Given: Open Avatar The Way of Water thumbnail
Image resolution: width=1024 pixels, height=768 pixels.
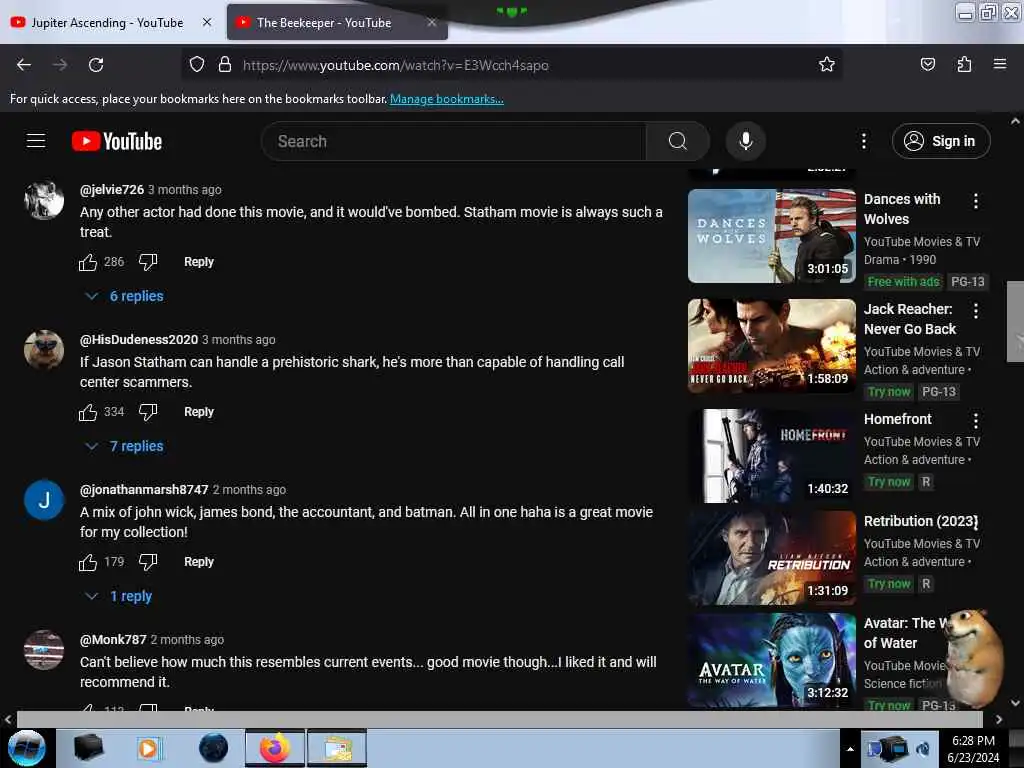Looking at the screenshot, I should [771, 660].
